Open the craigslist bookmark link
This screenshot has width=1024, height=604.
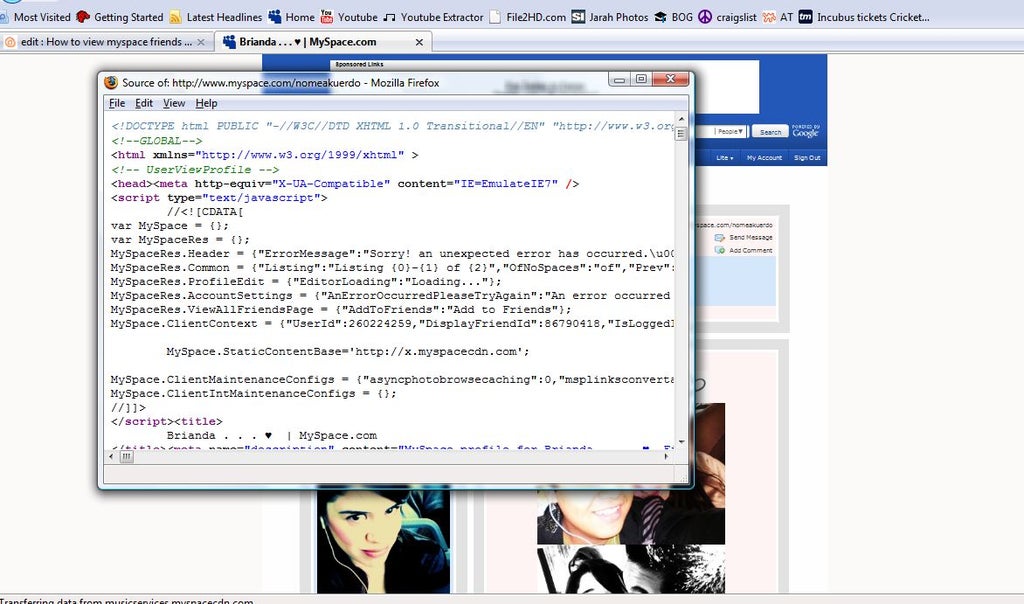click(737, 17)
